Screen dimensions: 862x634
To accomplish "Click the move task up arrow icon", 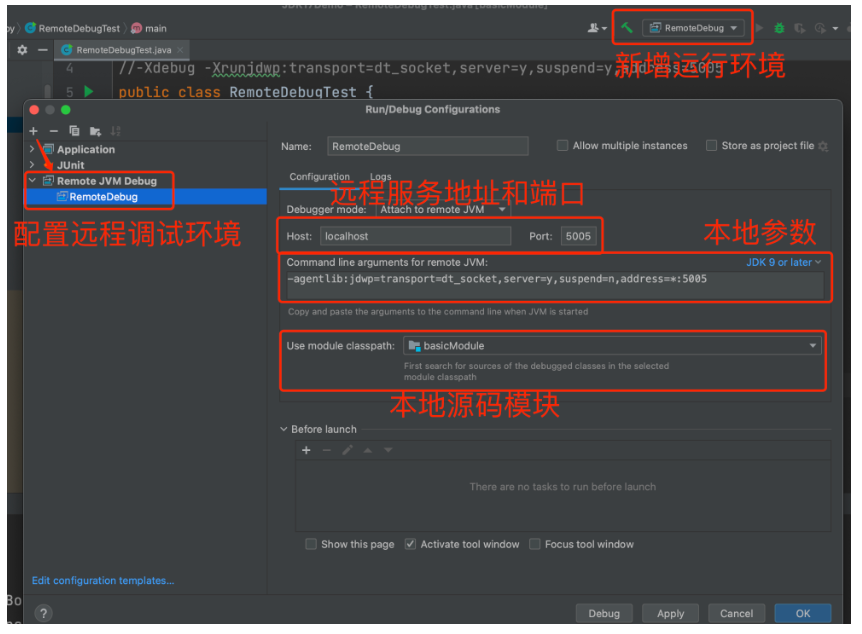I will (x=368, y=450).
